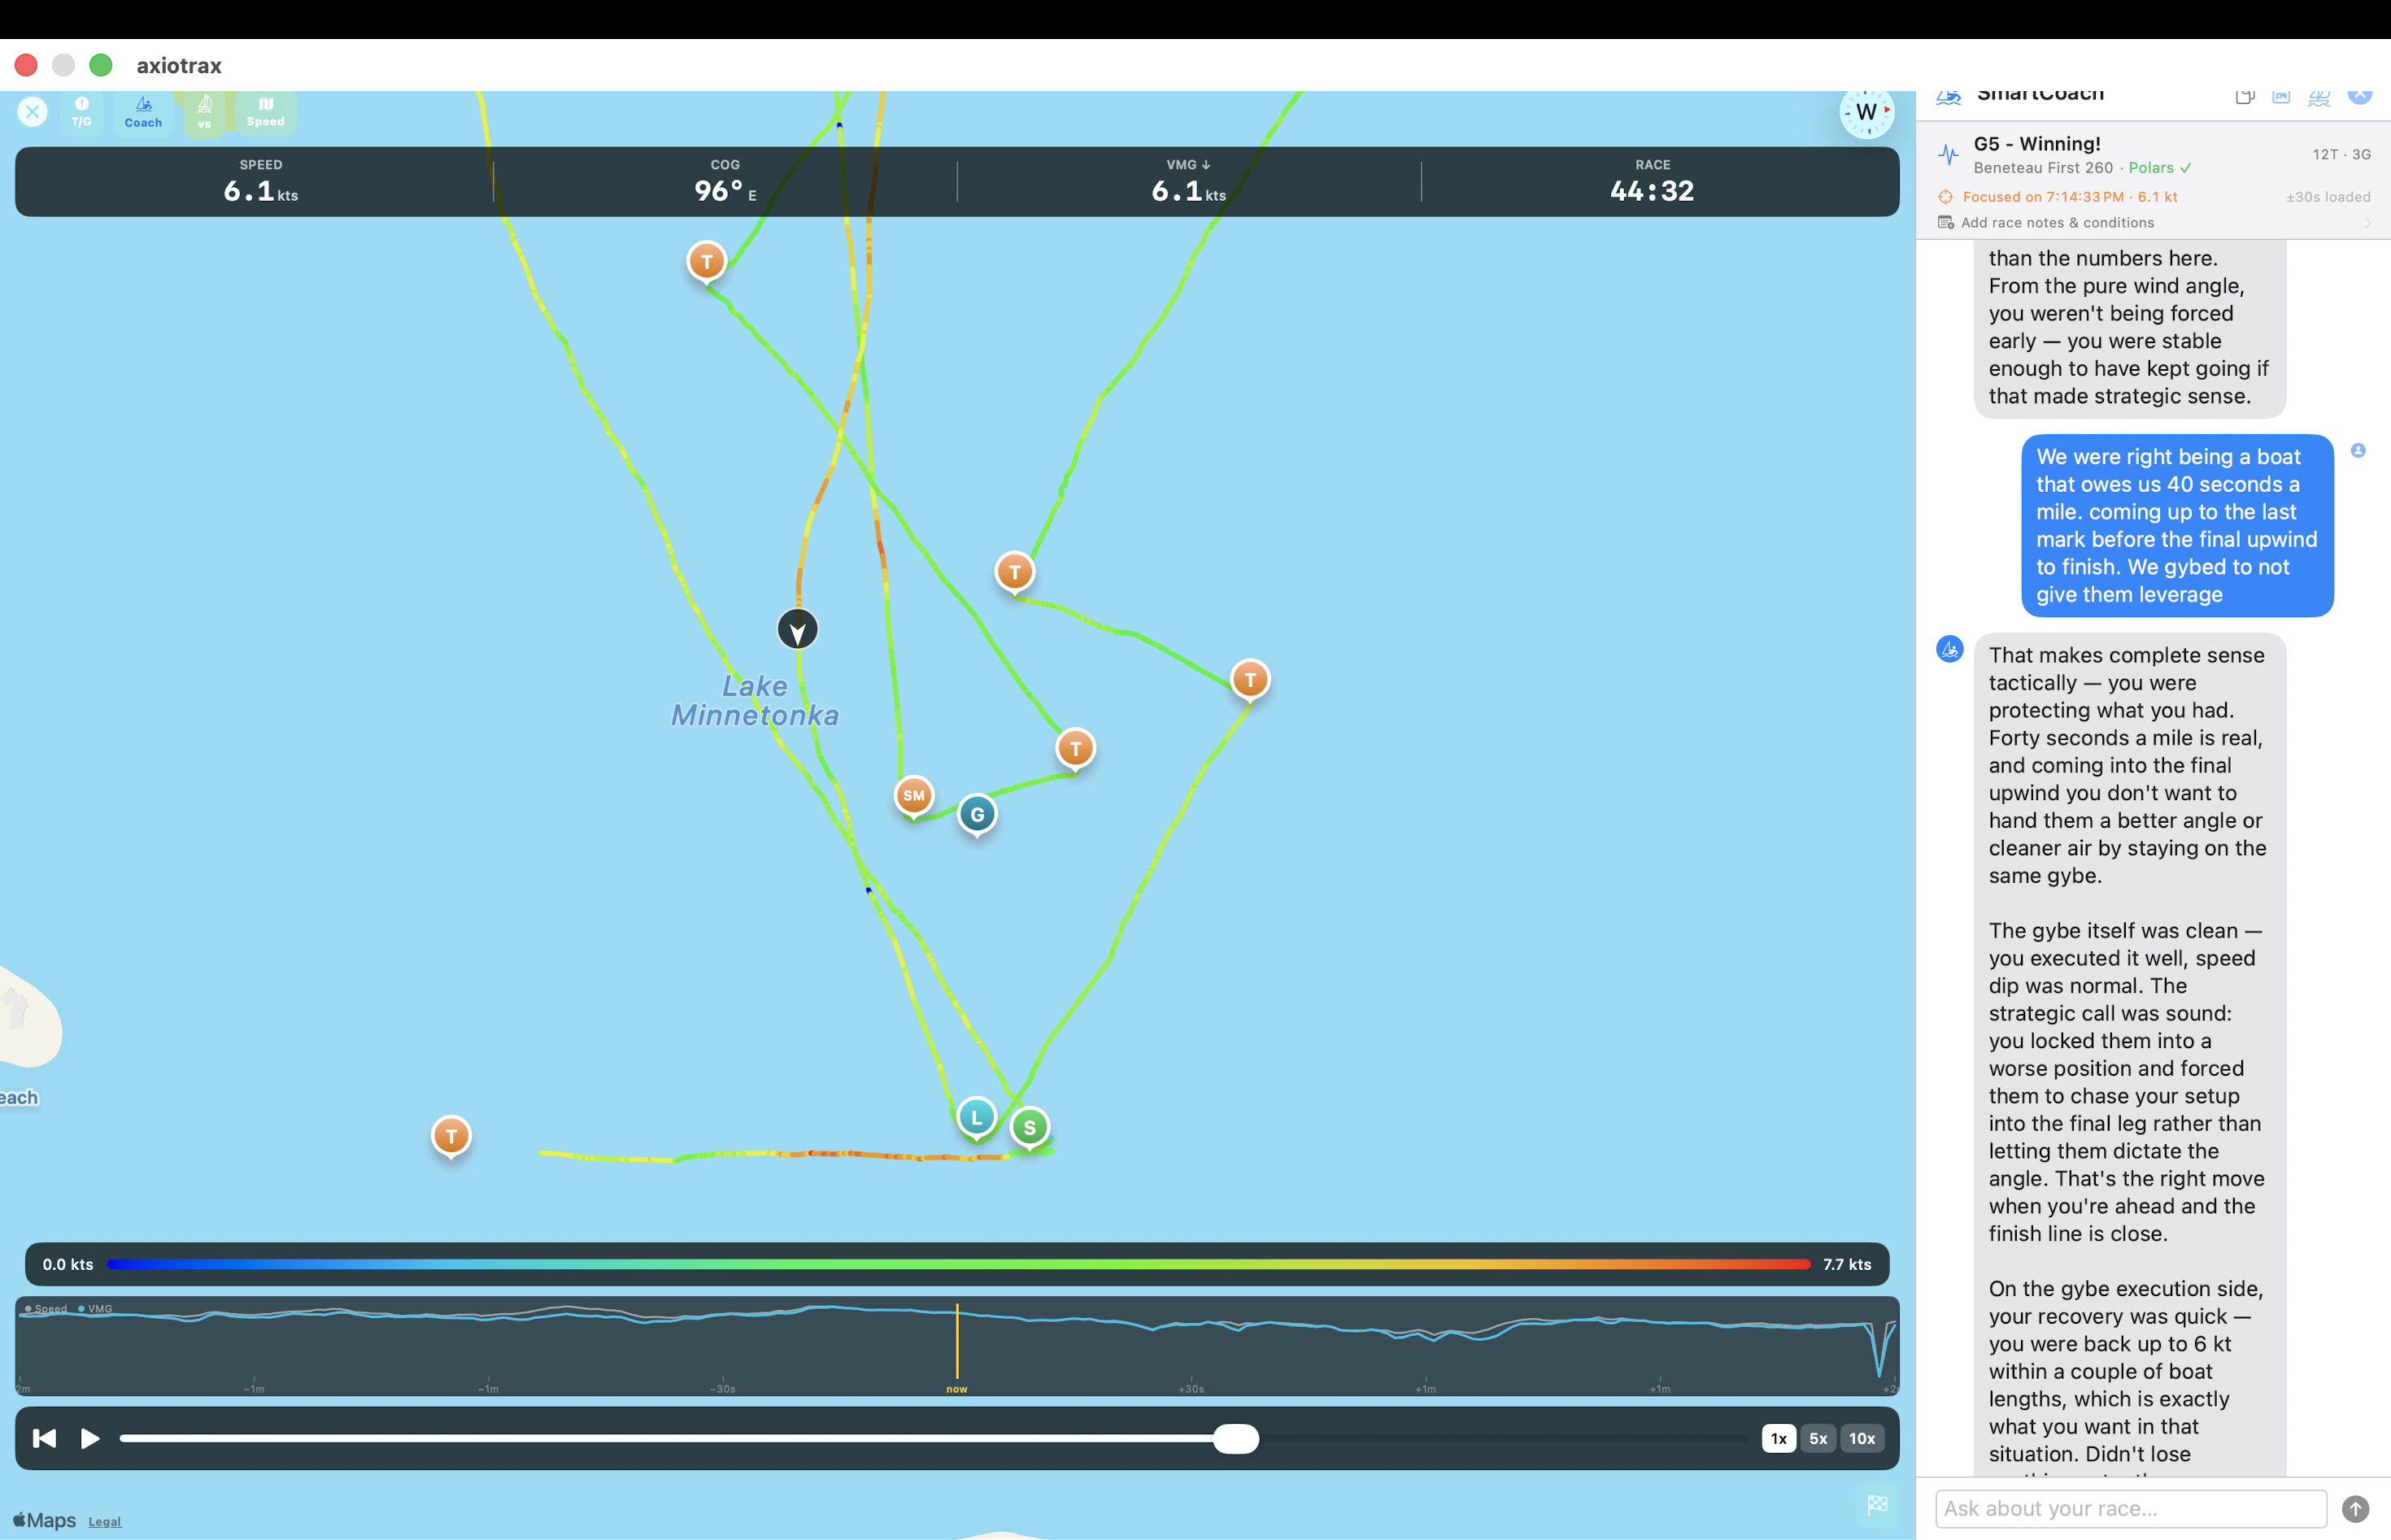Click the pulse icon beside G5 - Winning!

(x=1948, y=154)
